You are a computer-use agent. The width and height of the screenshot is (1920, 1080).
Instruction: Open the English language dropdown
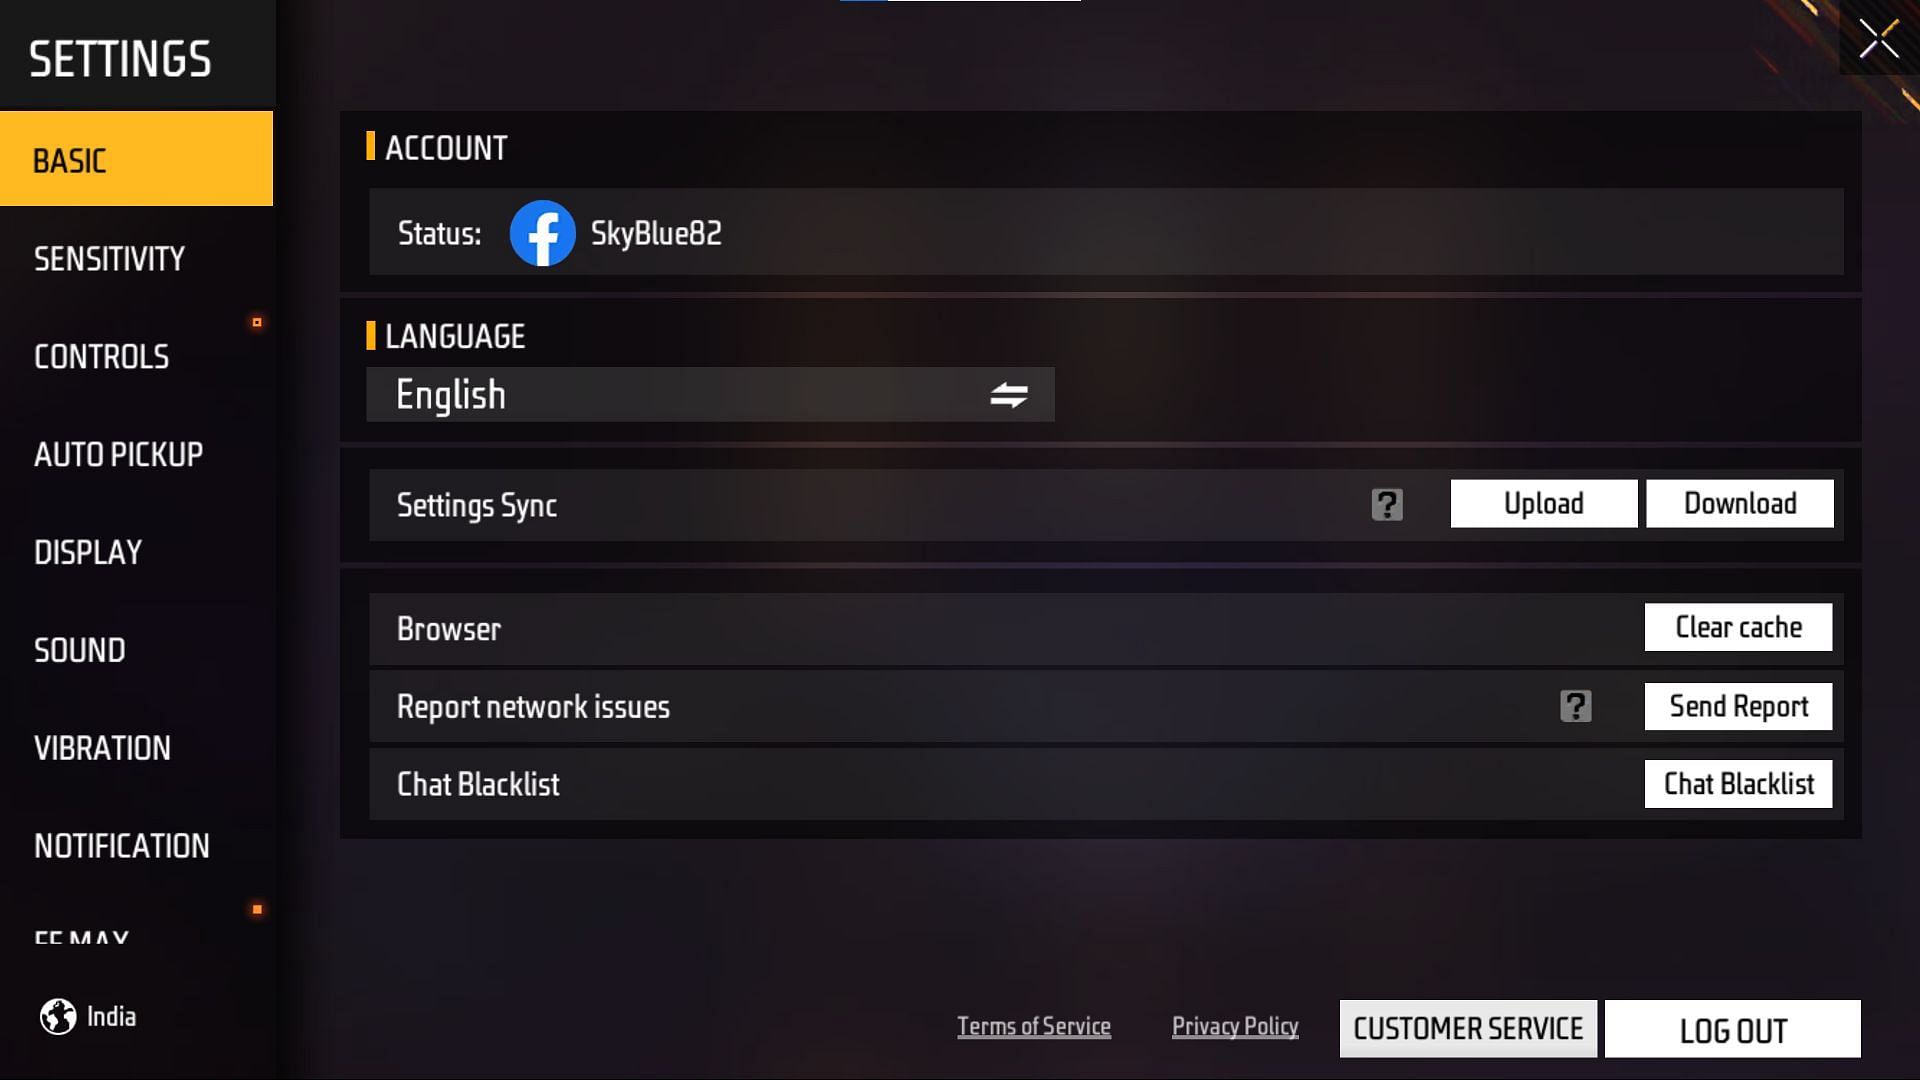[x=711, y=393]
